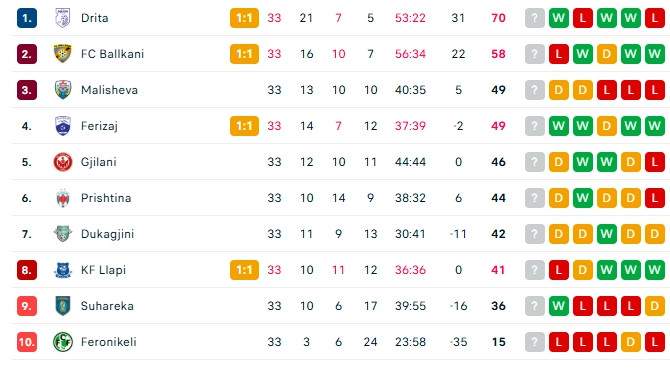Image resolution: width=670 pixels, height=370 pixels.
Task: Click KF Llapi's orange 1:1 badge
Action: pyautogui.click(x=244, y=270)
